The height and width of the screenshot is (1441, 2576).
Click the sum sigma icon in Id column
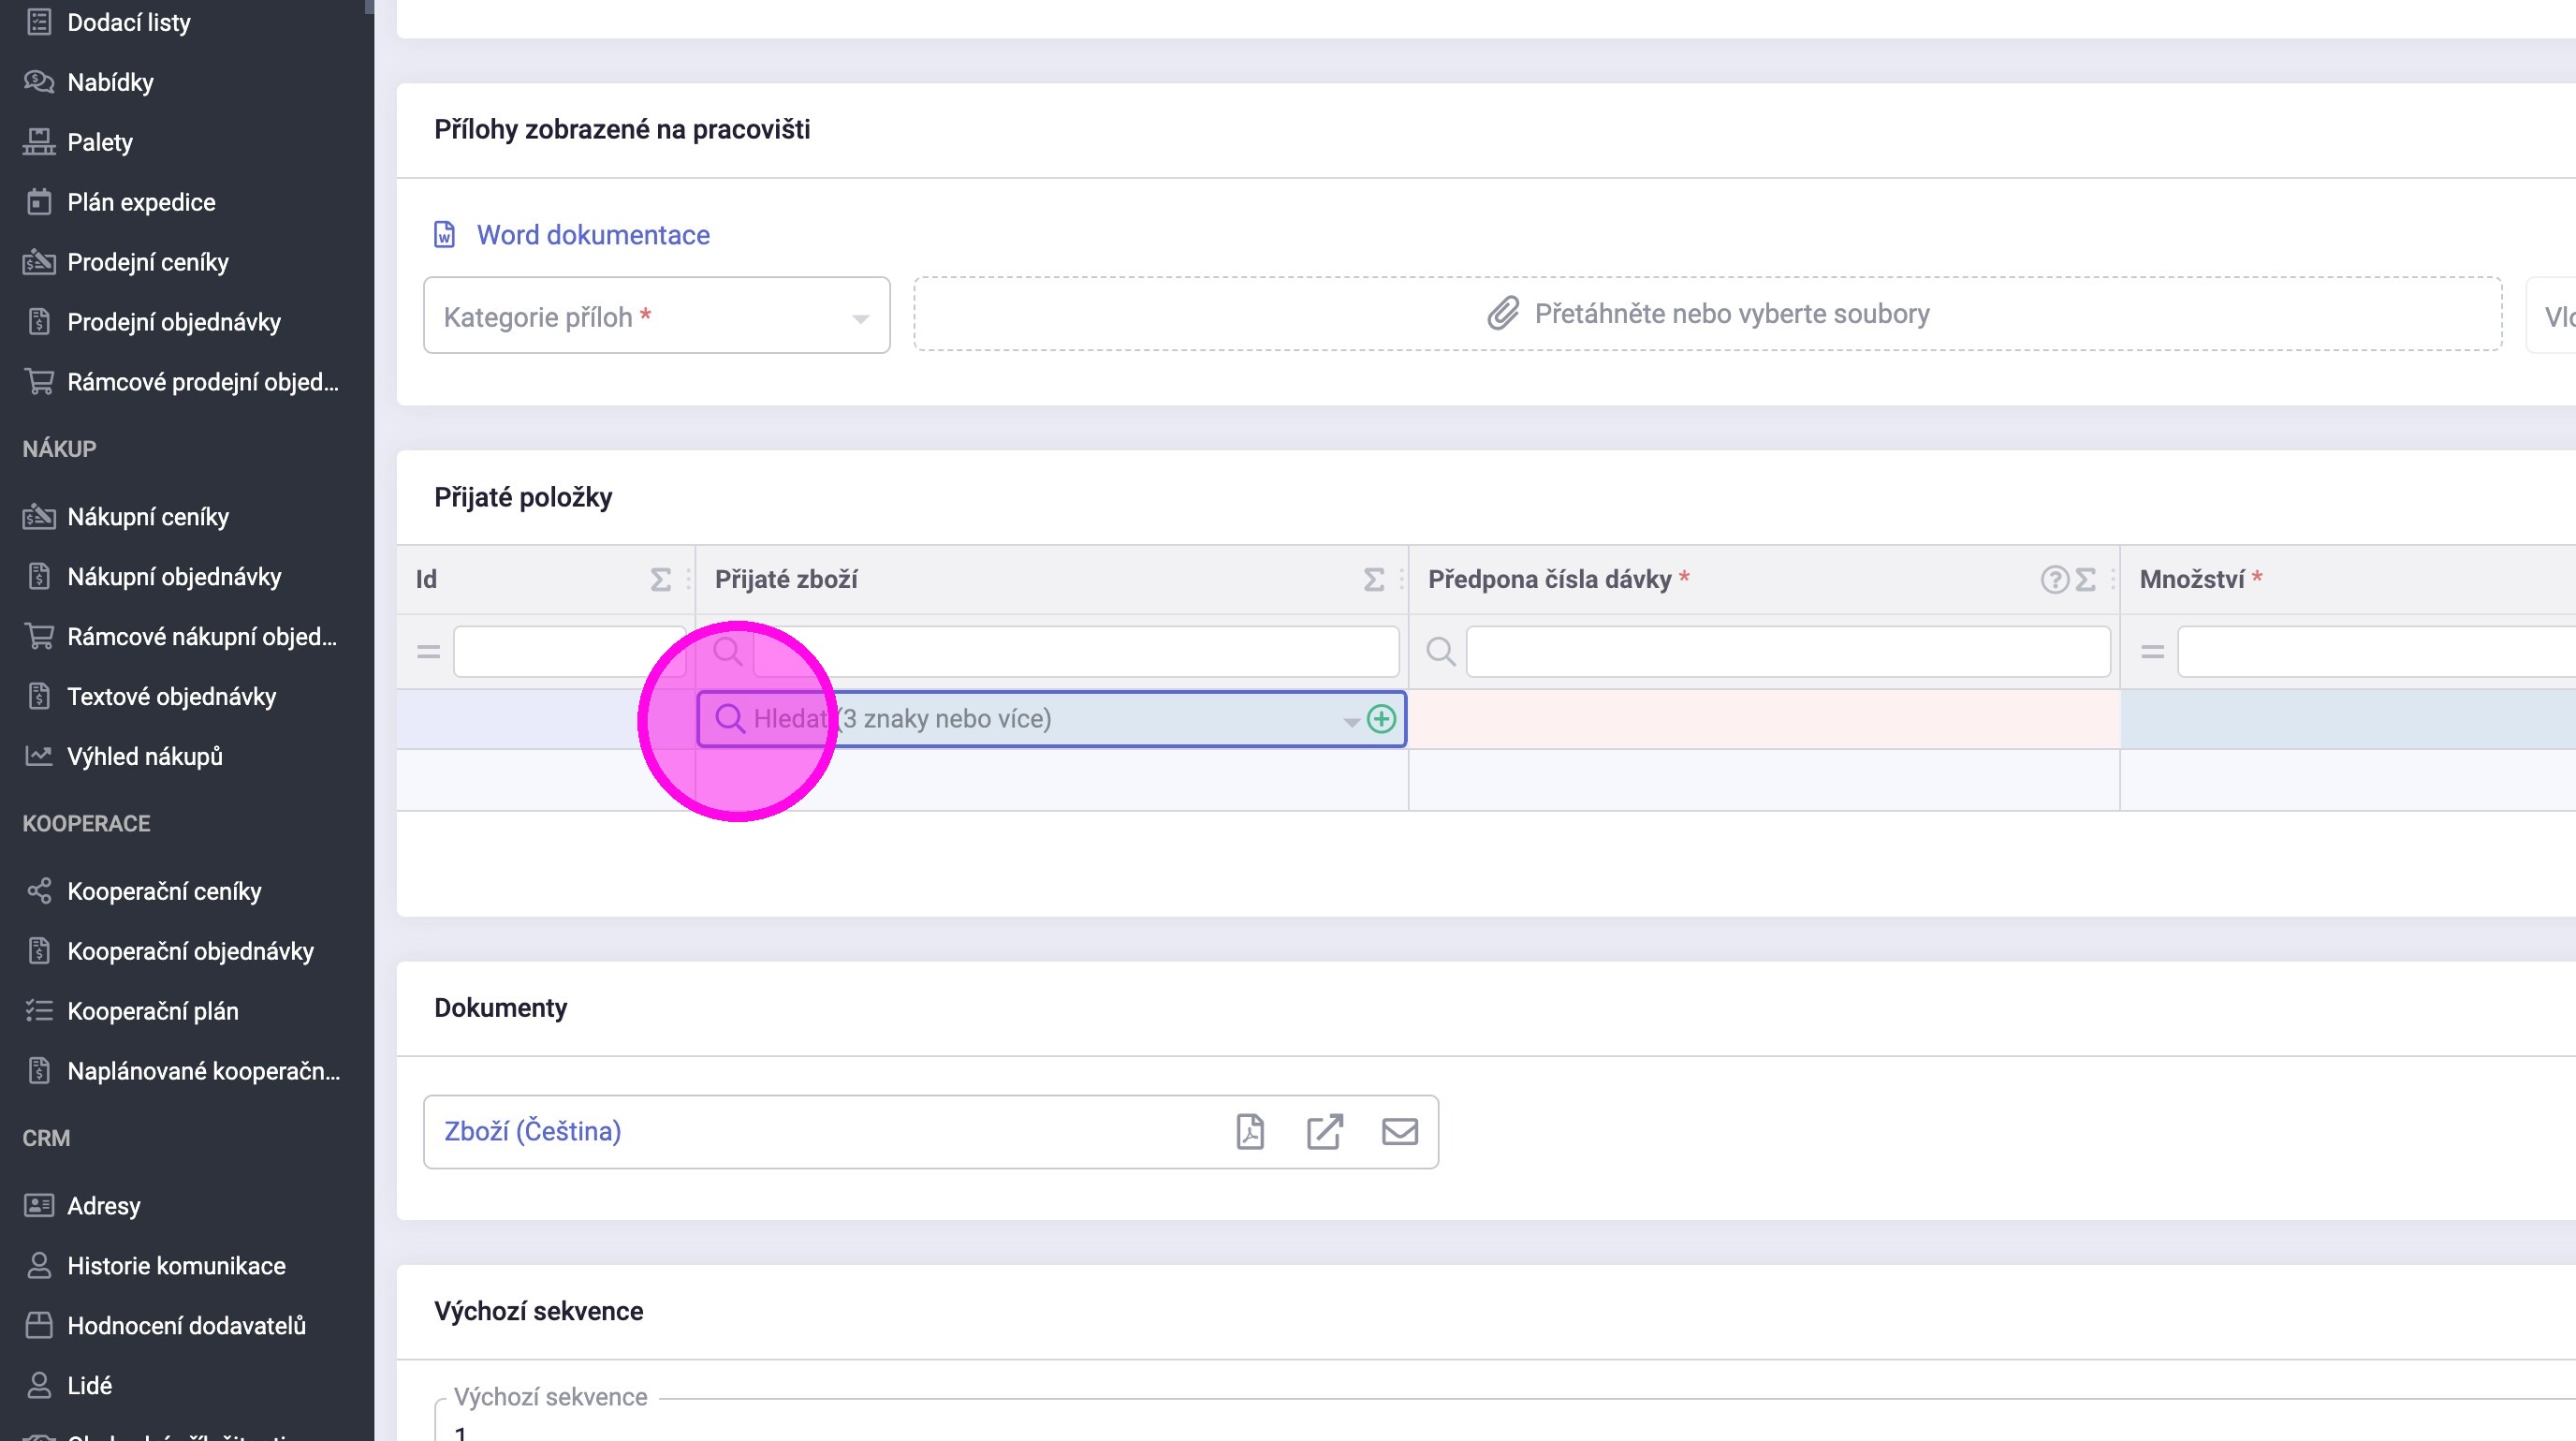click(x=660, y=580)
